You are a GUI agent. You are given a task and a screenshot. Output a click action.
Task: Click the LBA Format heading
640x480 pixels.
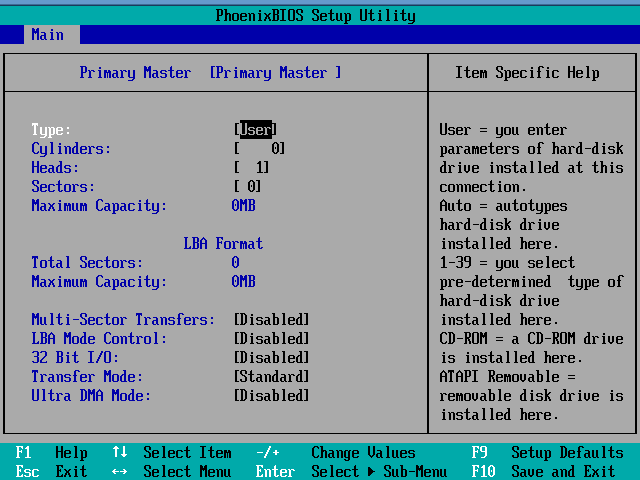coord(223,244)
